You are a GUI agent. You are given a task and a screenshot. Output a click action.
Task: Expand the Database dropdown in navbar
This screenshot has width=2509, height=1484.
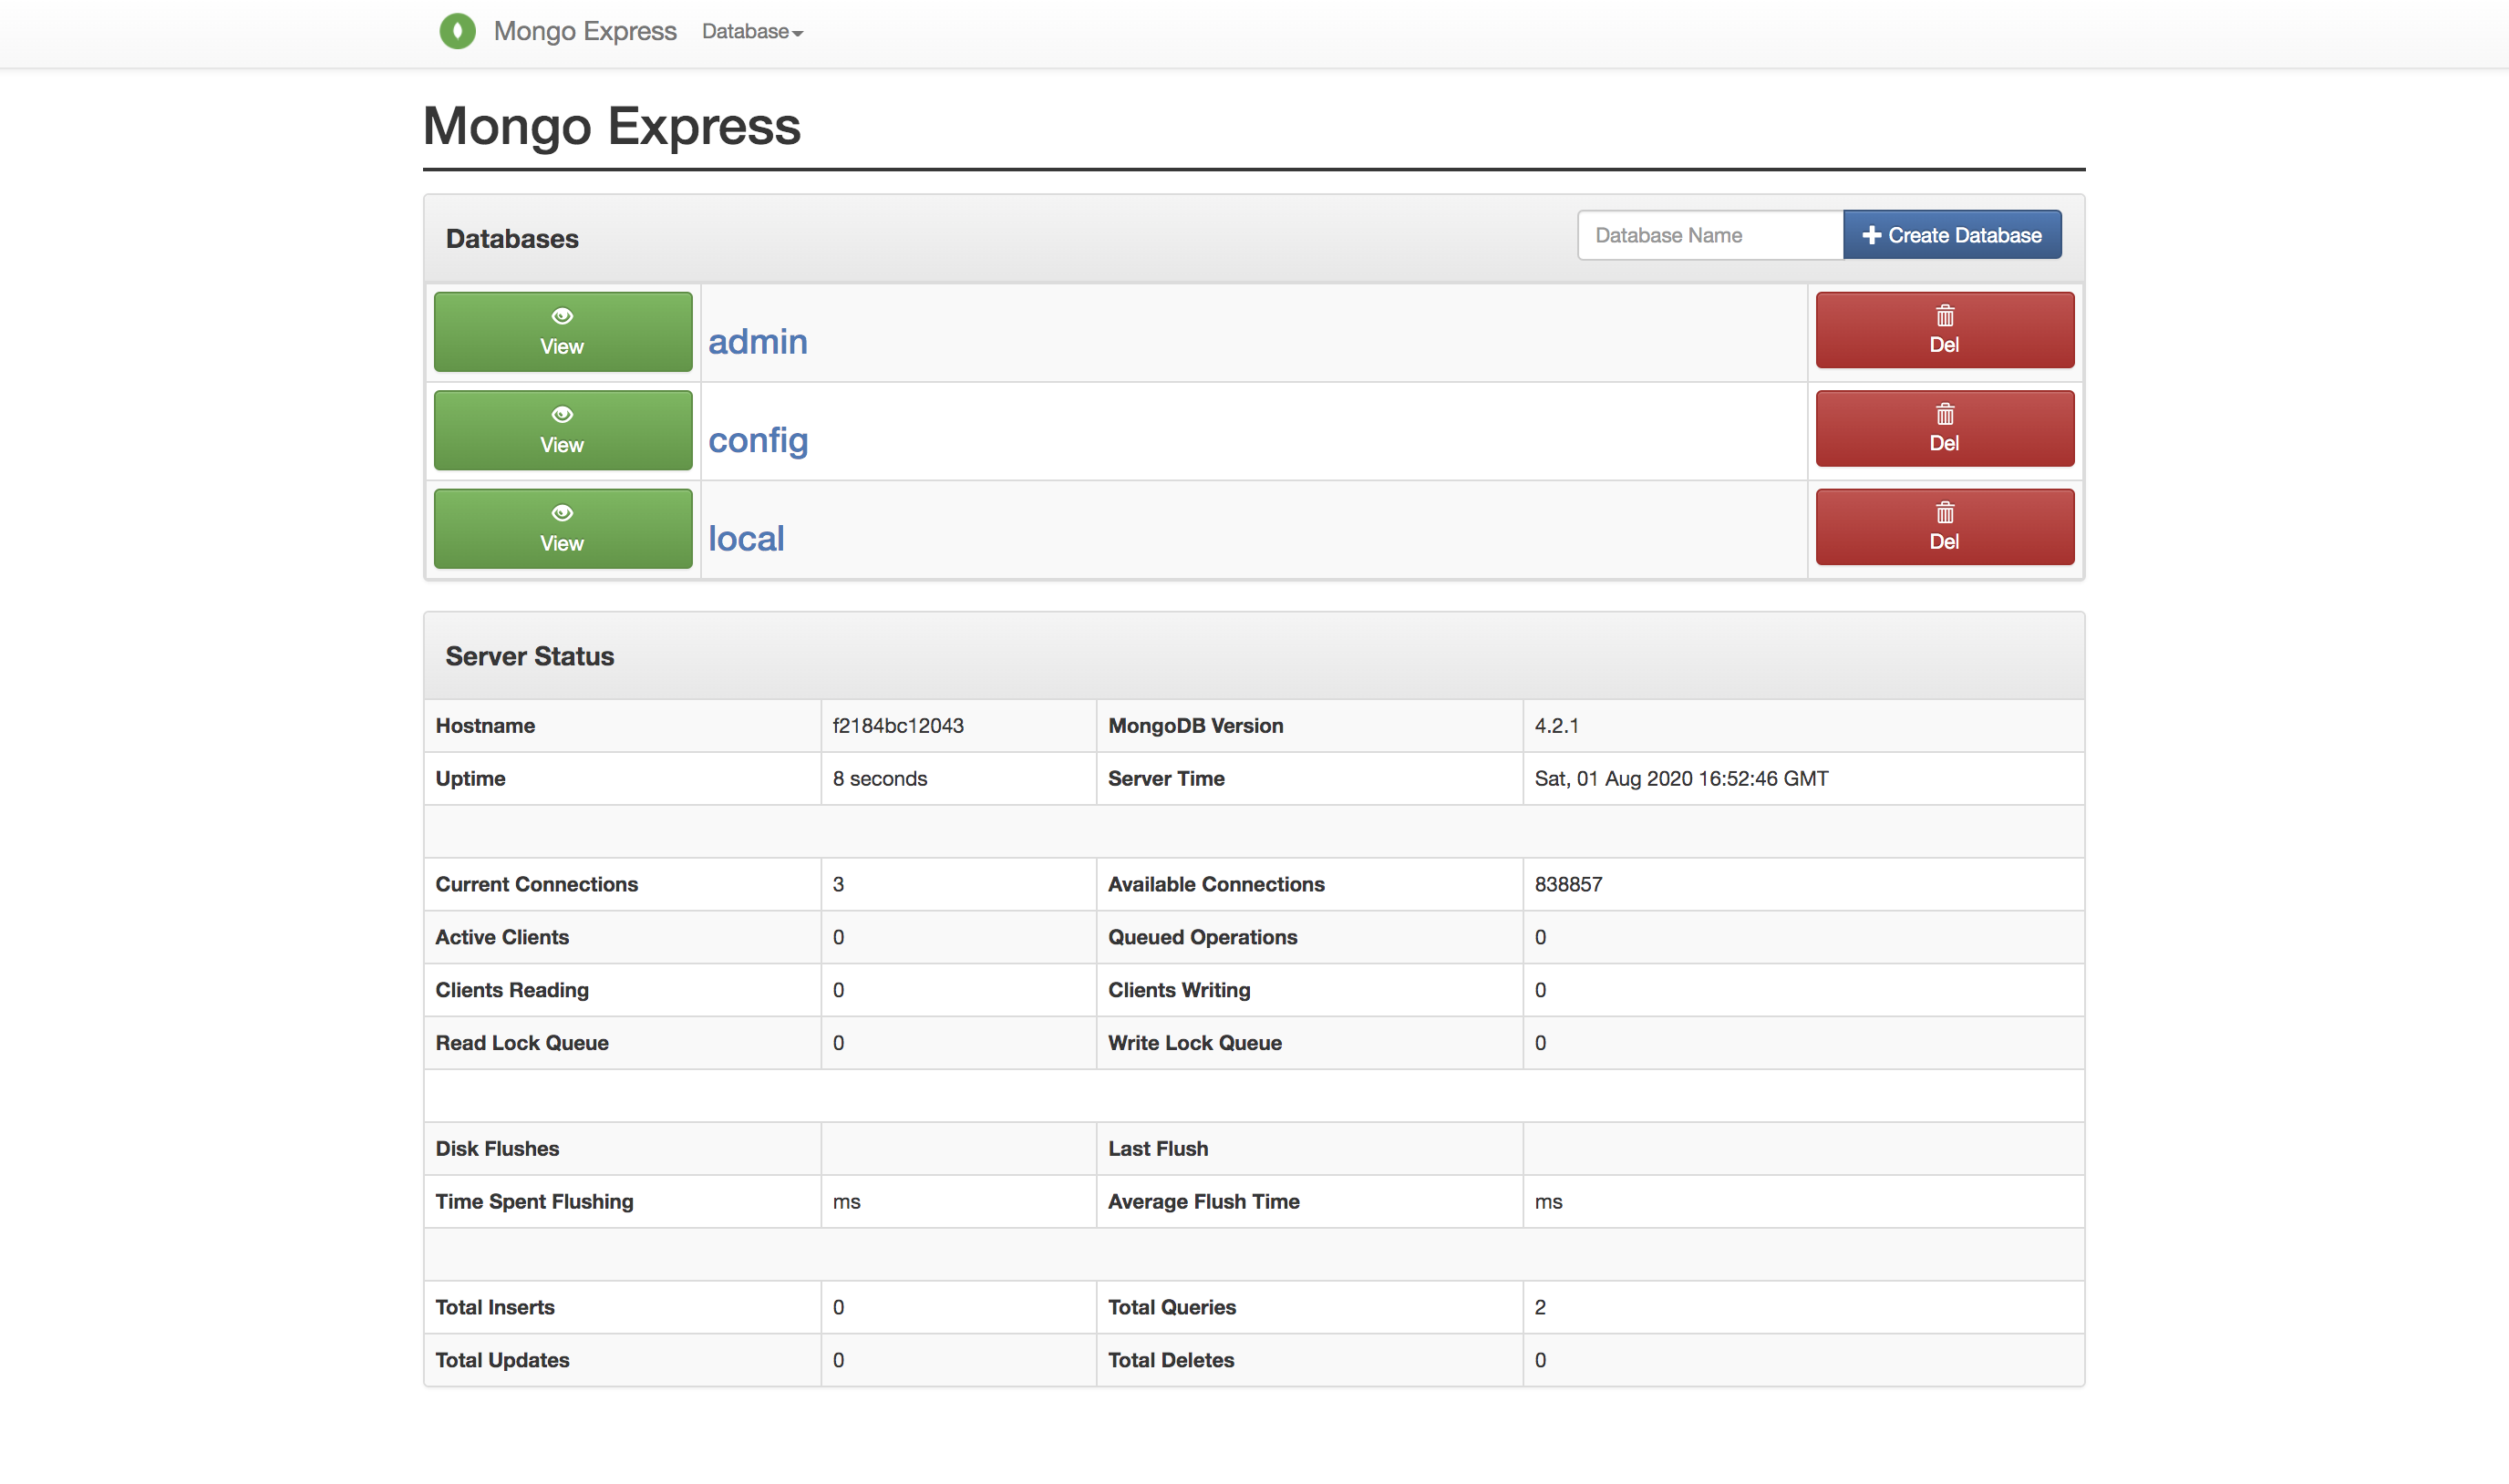pyautogui.click(x=752, y=32)
